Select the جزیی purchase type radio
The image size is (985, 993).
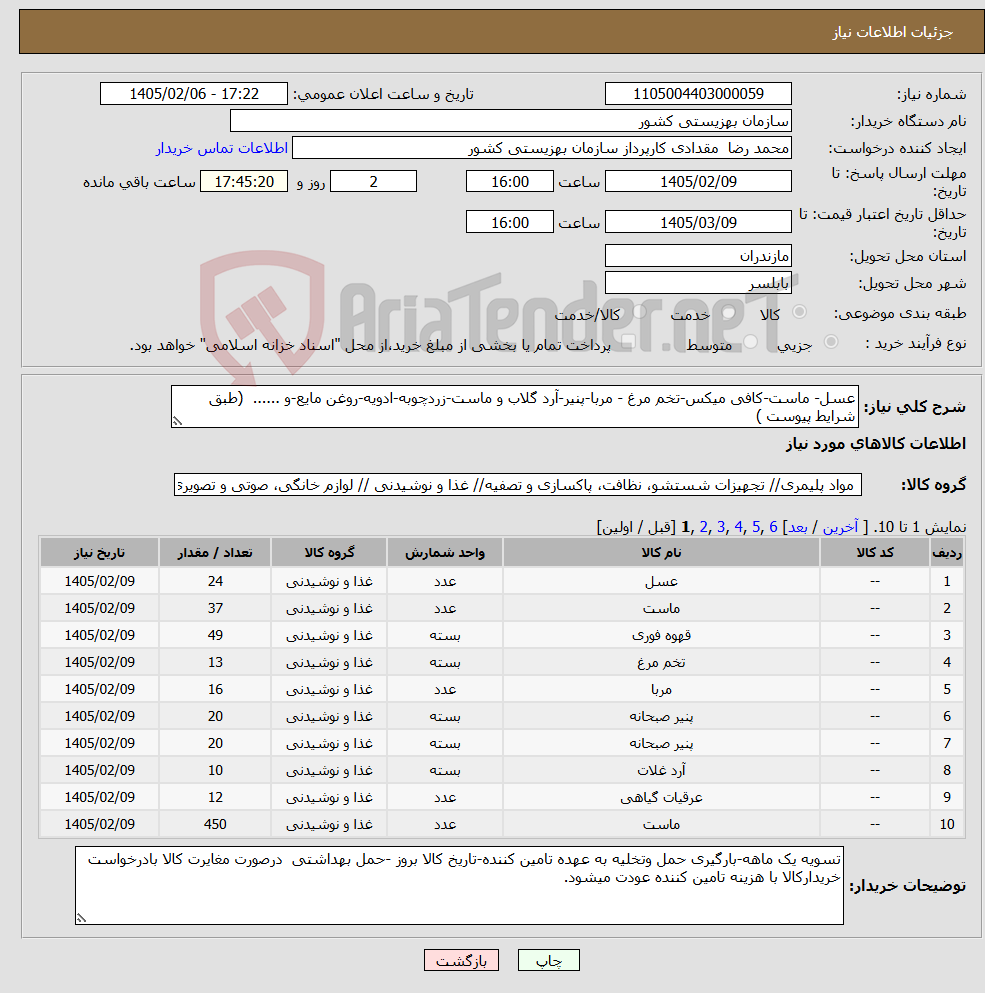tap(831, 342)
